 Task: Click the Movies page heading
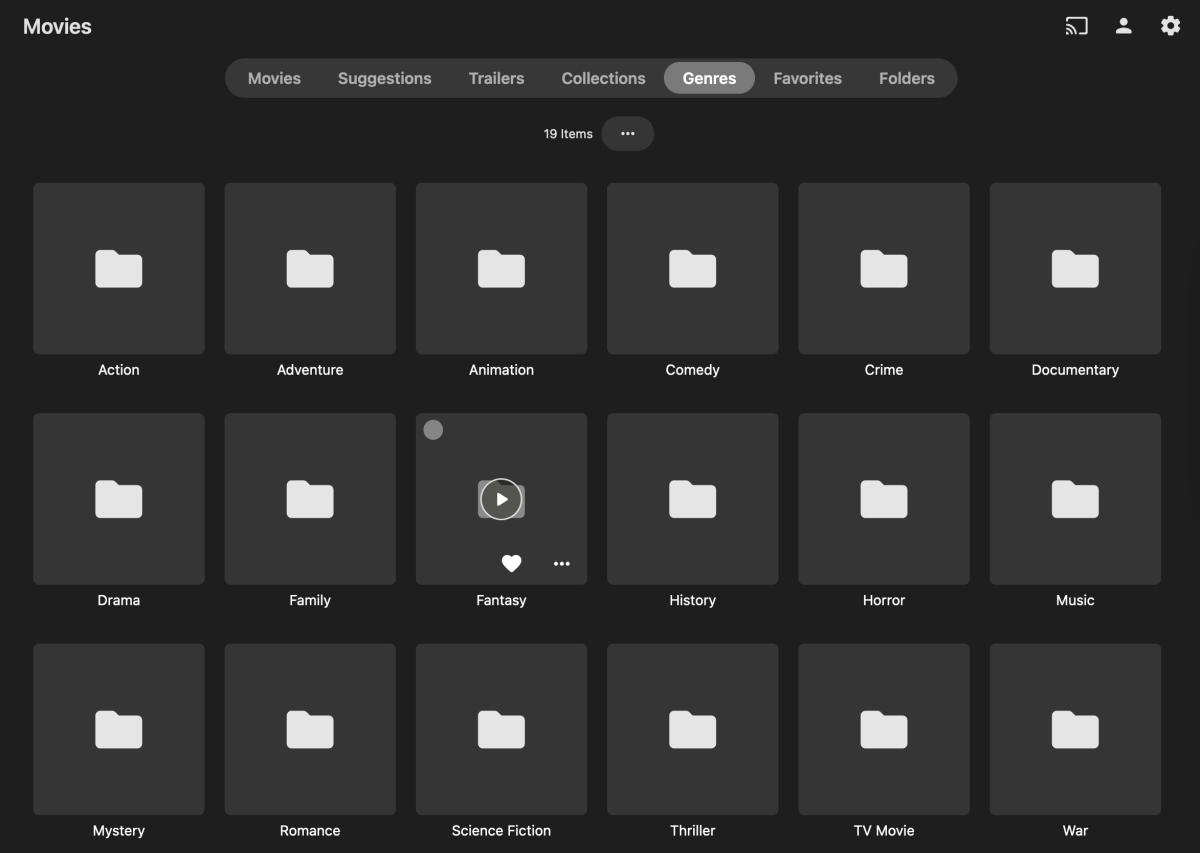[x=57, y=26]
